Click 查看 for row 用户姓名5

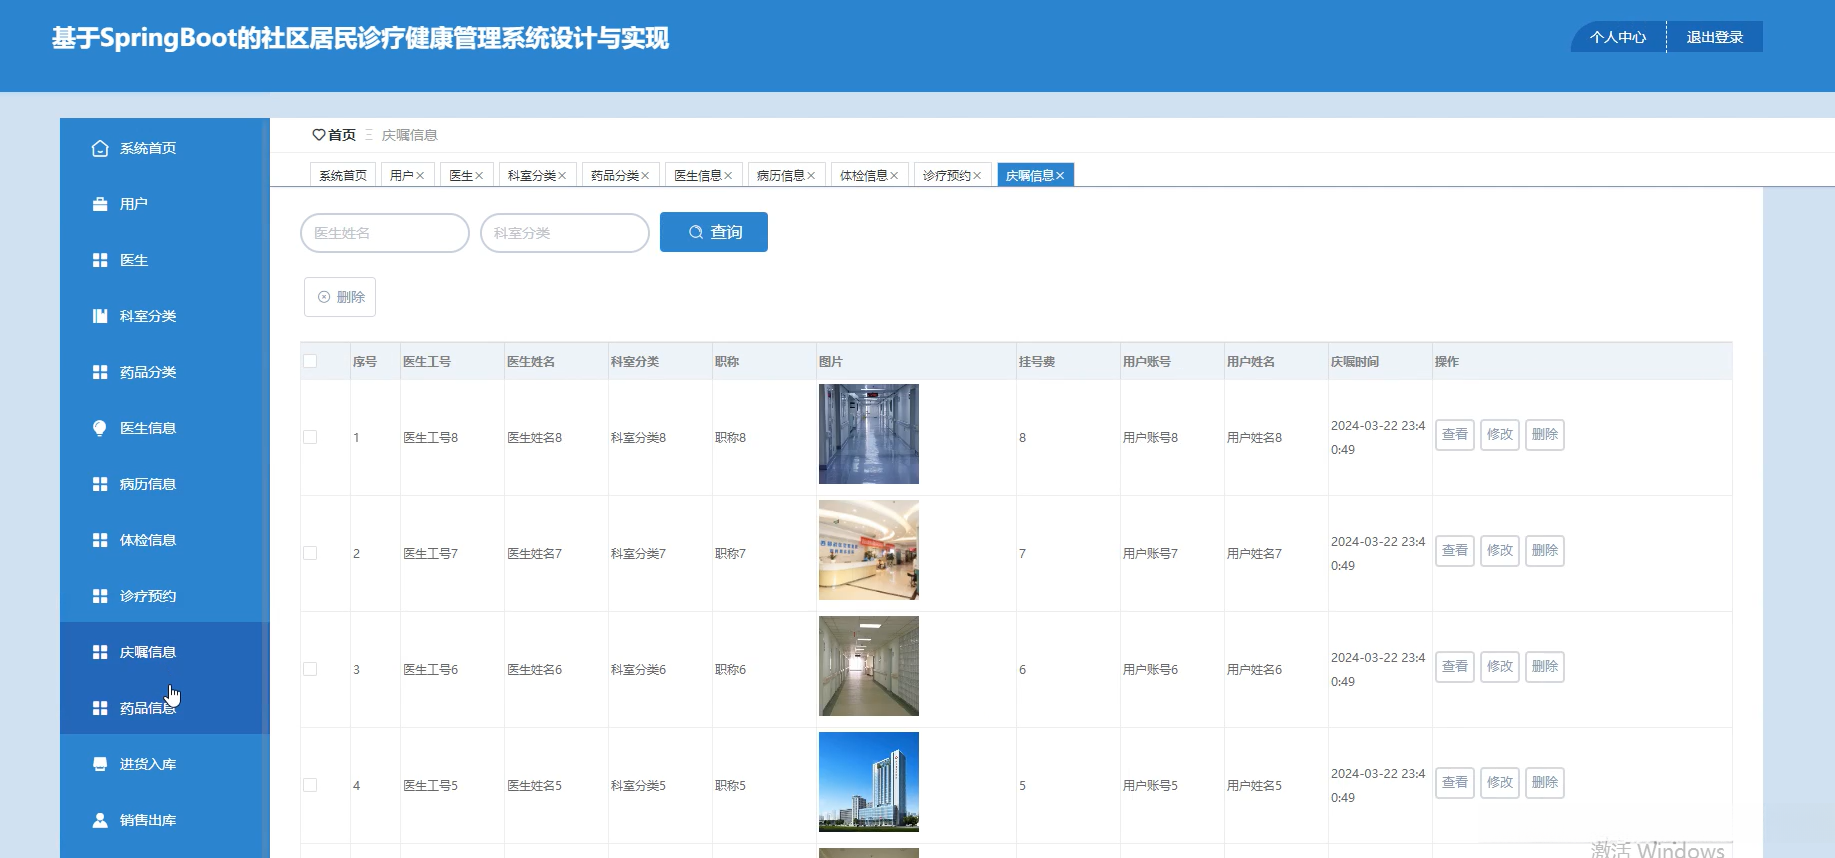1455,782
